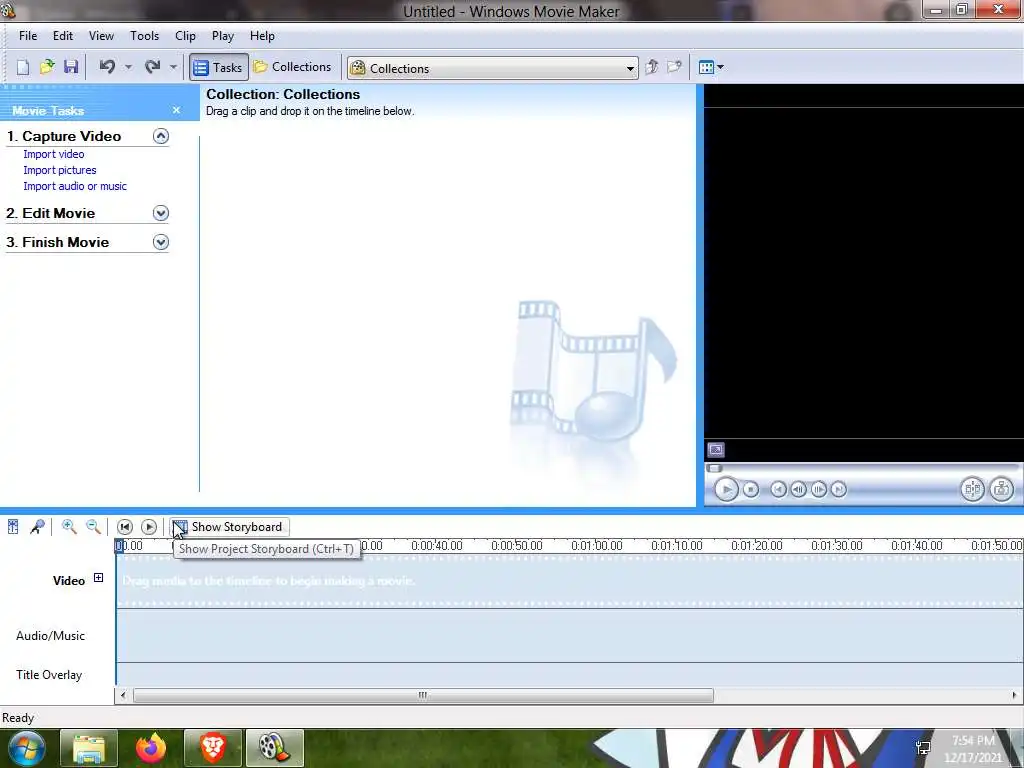Jump forward in the preview monitor
The width and height of the screenshot is (1024, 768).
[x=839, y=489]
